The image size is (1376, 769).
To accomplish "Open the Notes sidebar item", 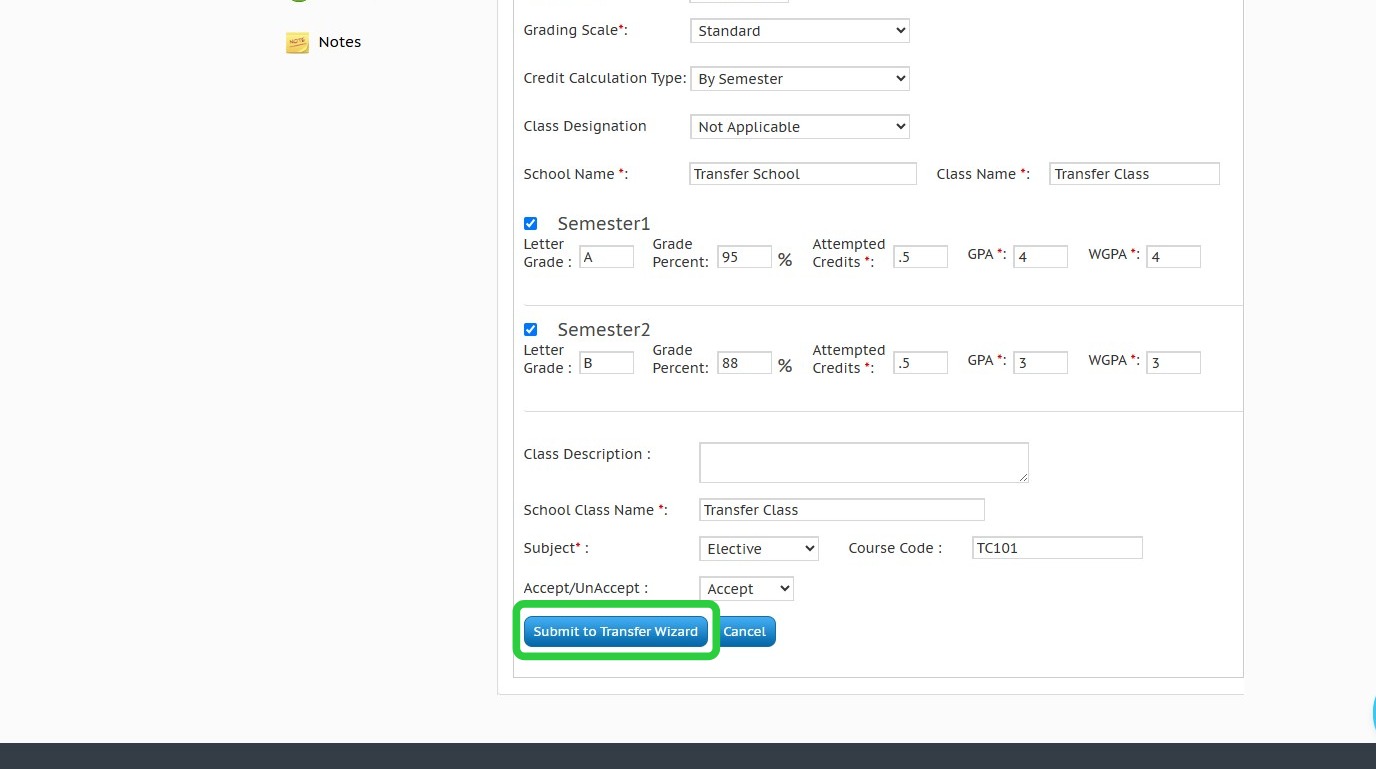I will pyautogui.click(x=323, y=42).
